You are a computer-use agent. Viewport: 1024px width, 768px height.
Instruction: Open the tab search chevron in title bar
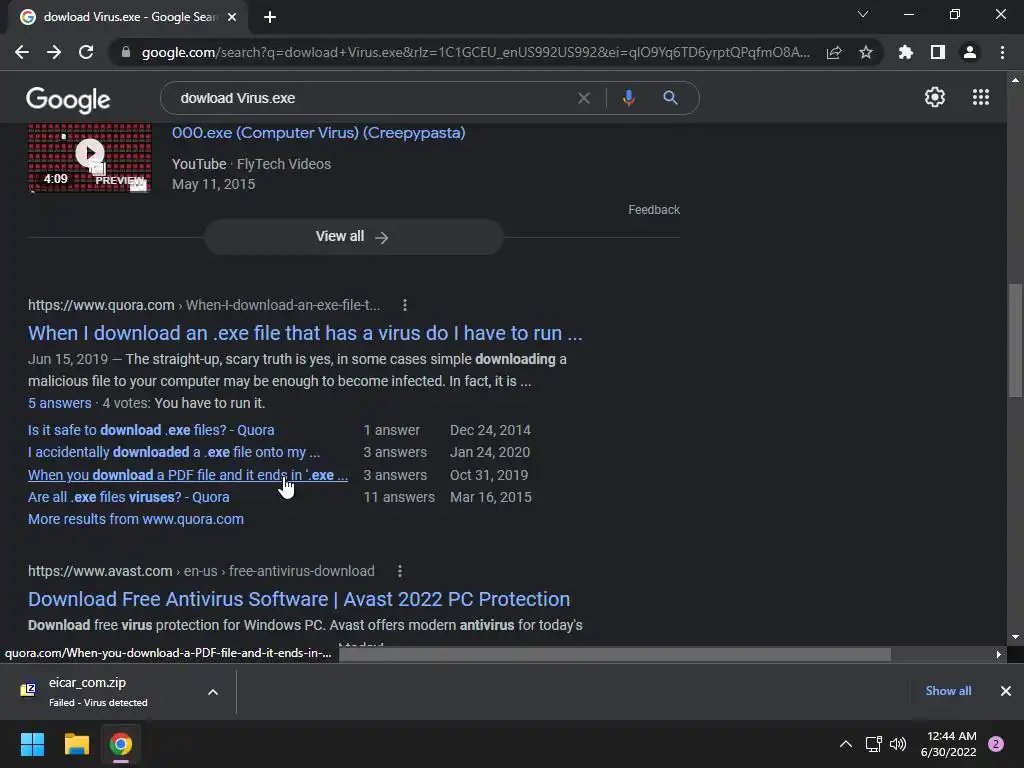[x=863, y=14]
